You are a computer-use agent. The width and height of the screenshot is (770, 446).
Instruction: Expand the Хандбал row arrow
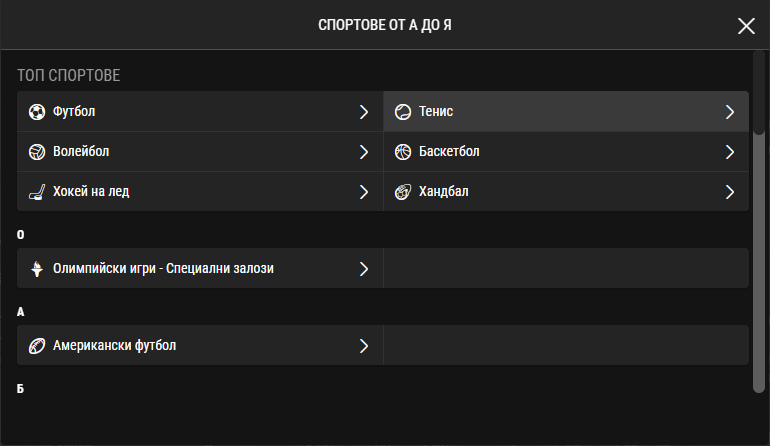coord(730,192)
